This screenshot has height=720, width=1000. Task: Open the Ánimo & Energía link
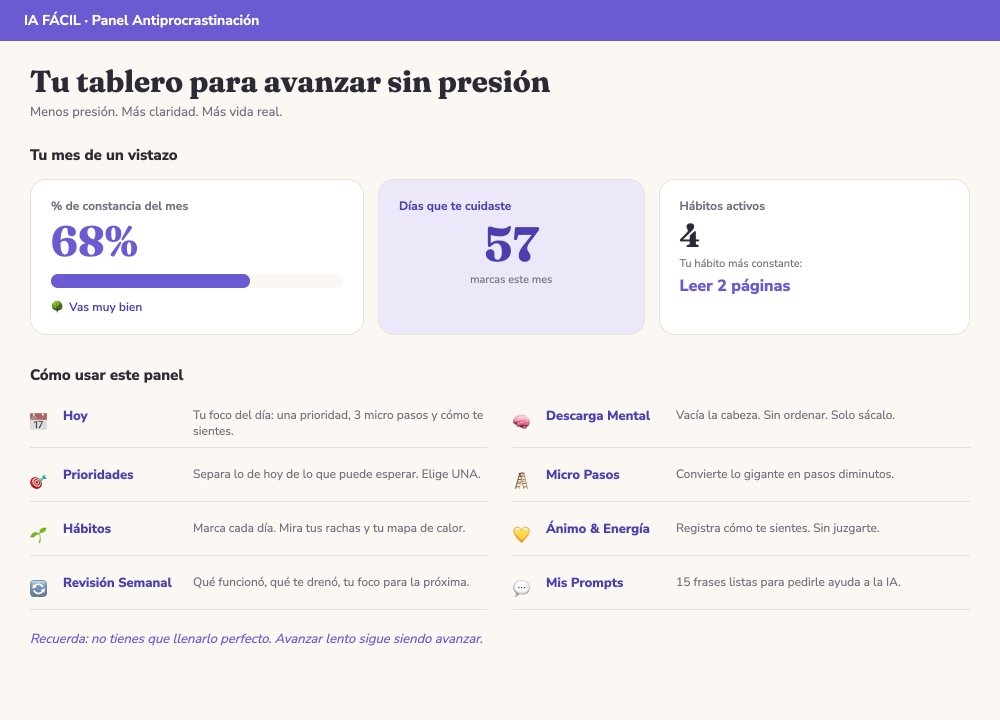pos(598,529)
